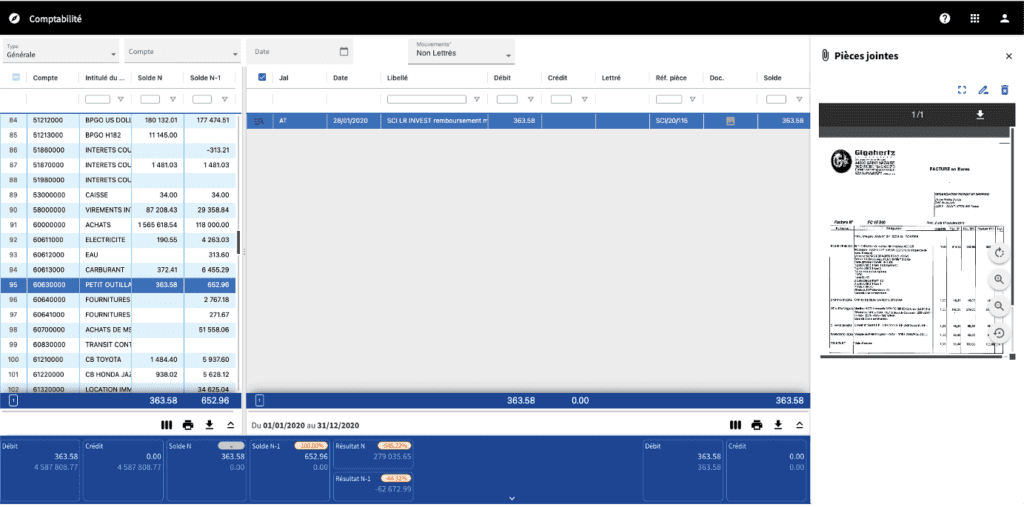1024x507 pixels.
Task: Select the ELECTRICITE account row
Action: (x=120, y=240)
